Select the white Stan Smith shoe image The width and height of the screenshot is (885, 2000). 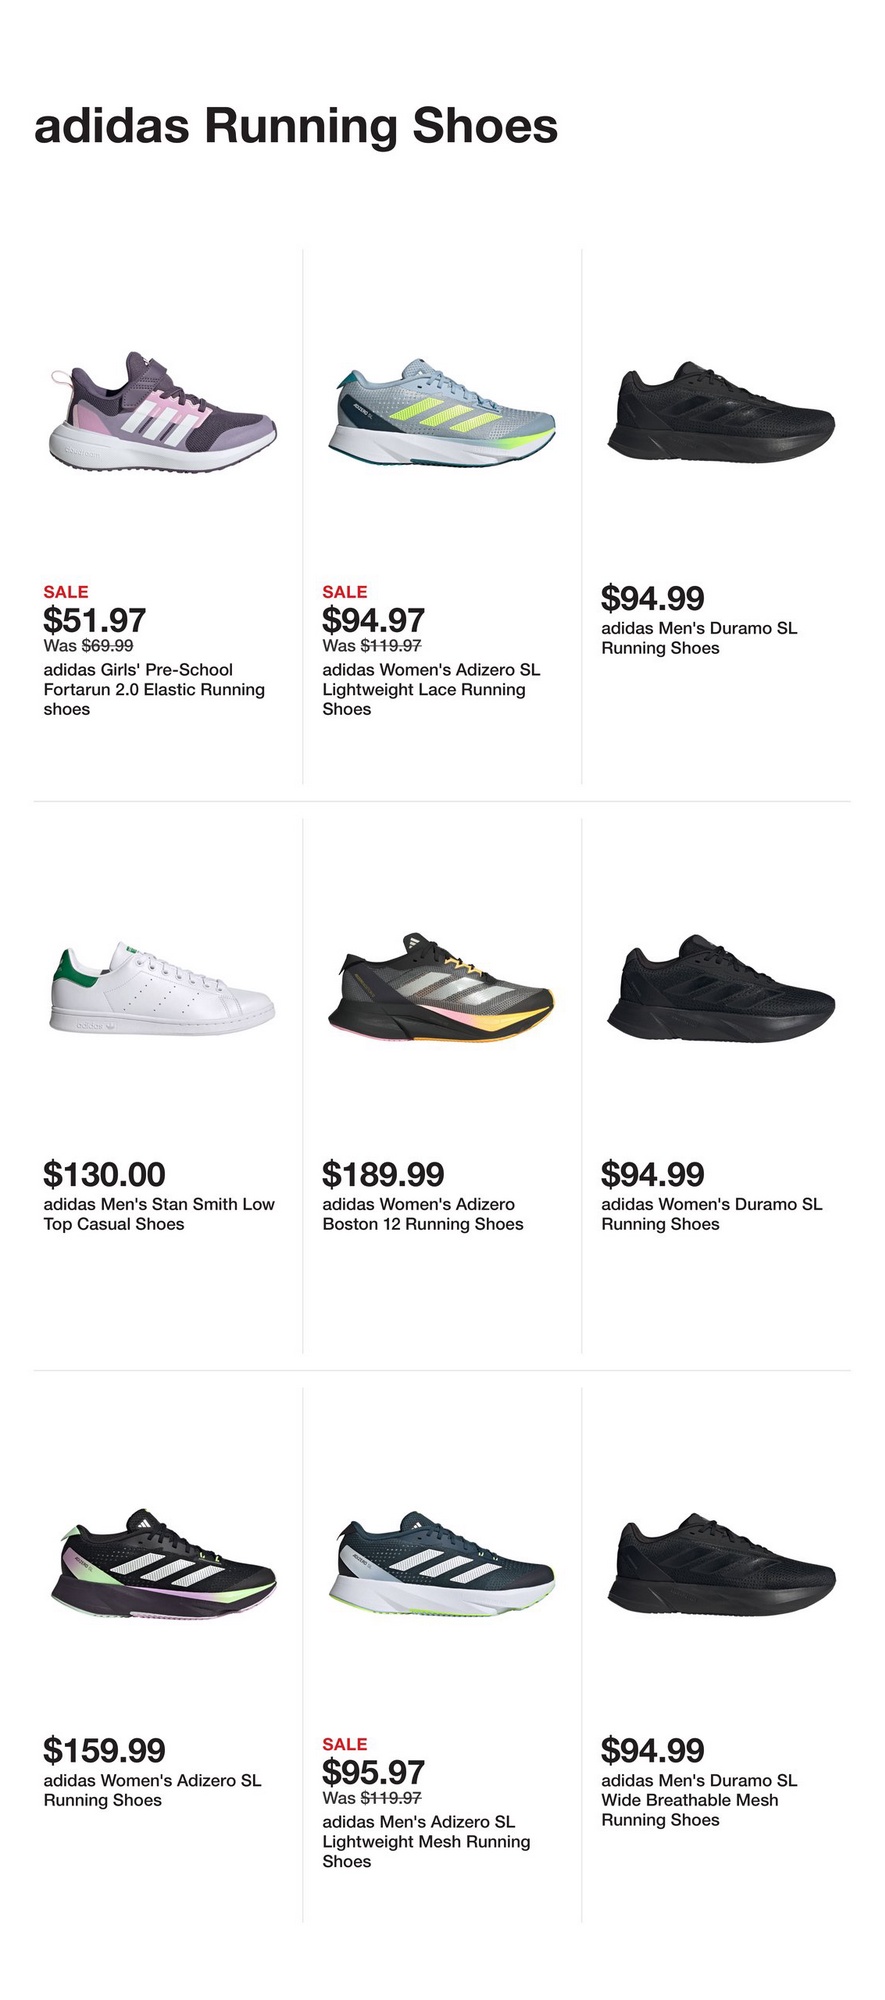click(162, 989)
